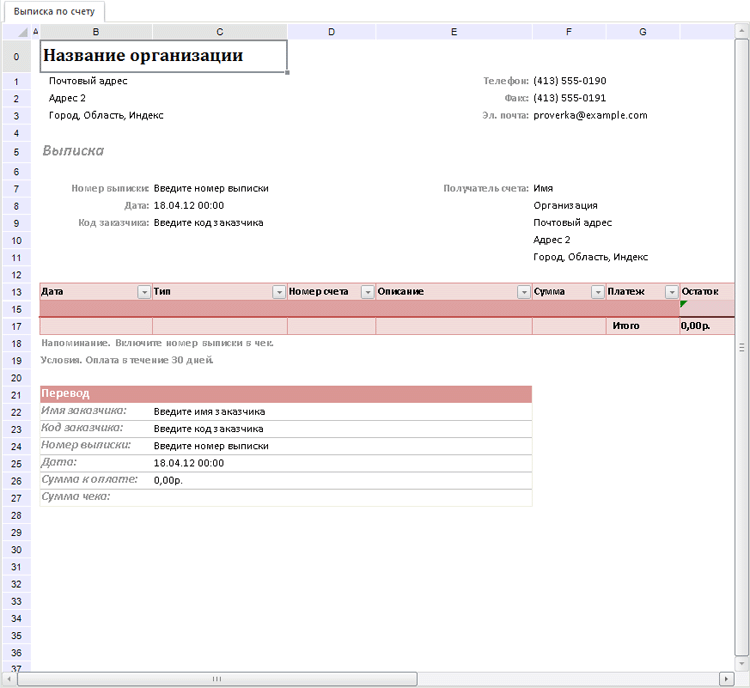Switch to the Выписка по счету sheet tab
This screenshot has width=750, height=688.
54,11
